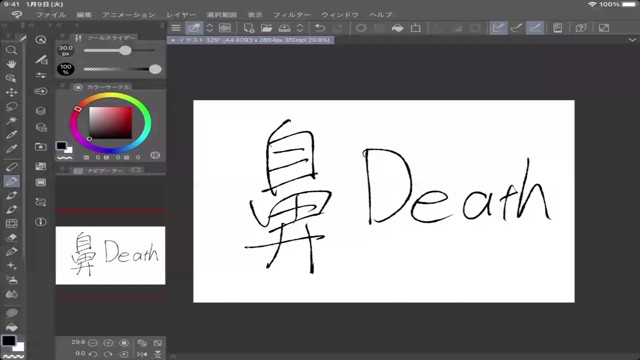Select the Auto select magic wand tool
The image size is (640, 360).
pos(11,120)
